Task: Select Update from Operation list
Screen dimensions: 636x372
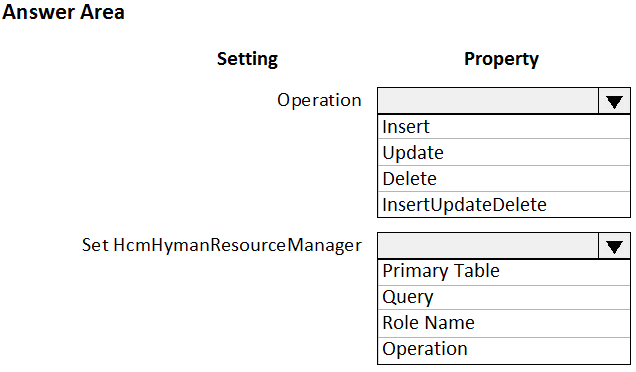Action: tap(504, 153)
